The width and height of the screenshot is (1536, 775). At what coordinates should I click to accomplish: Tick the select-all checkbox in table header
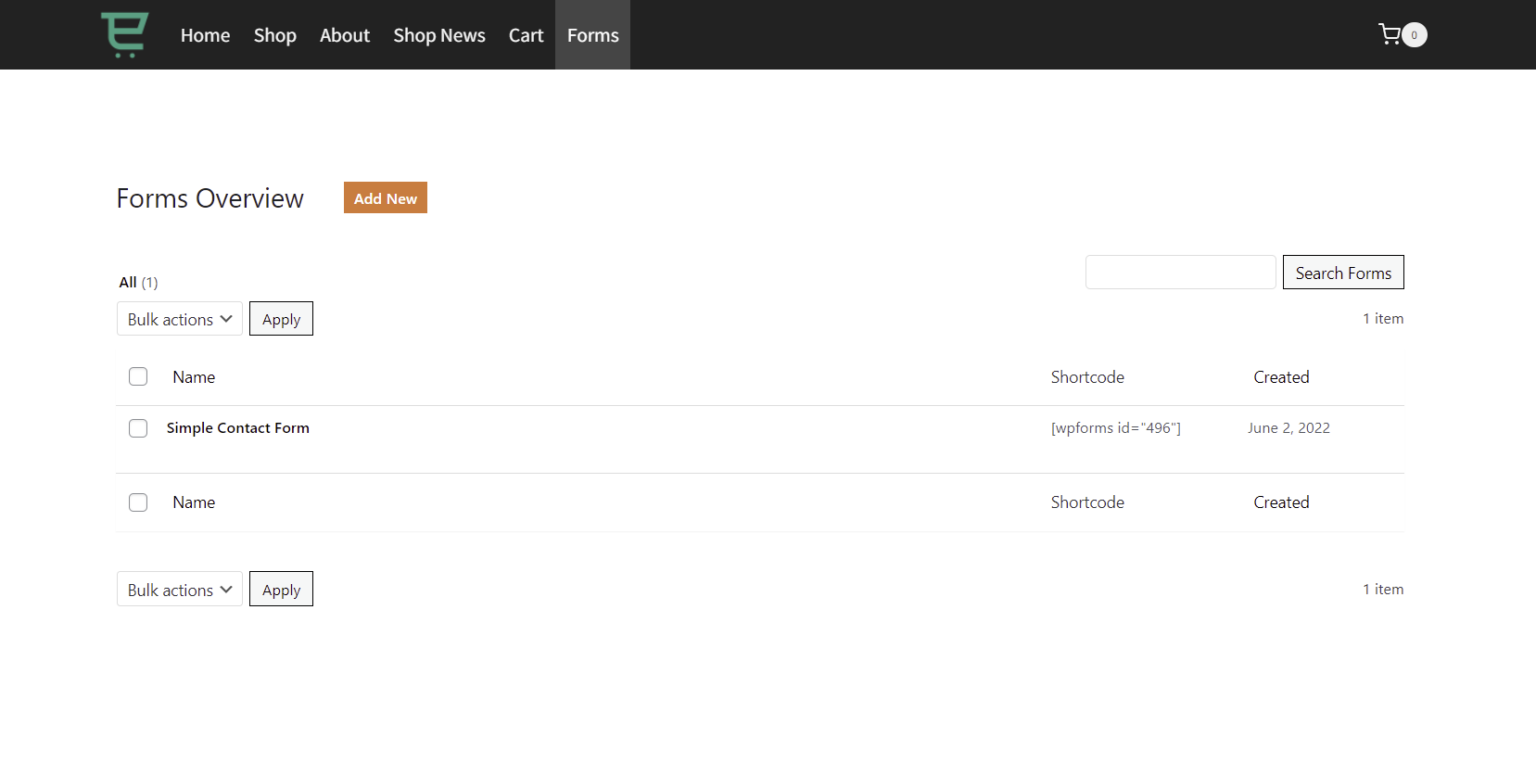138,377
